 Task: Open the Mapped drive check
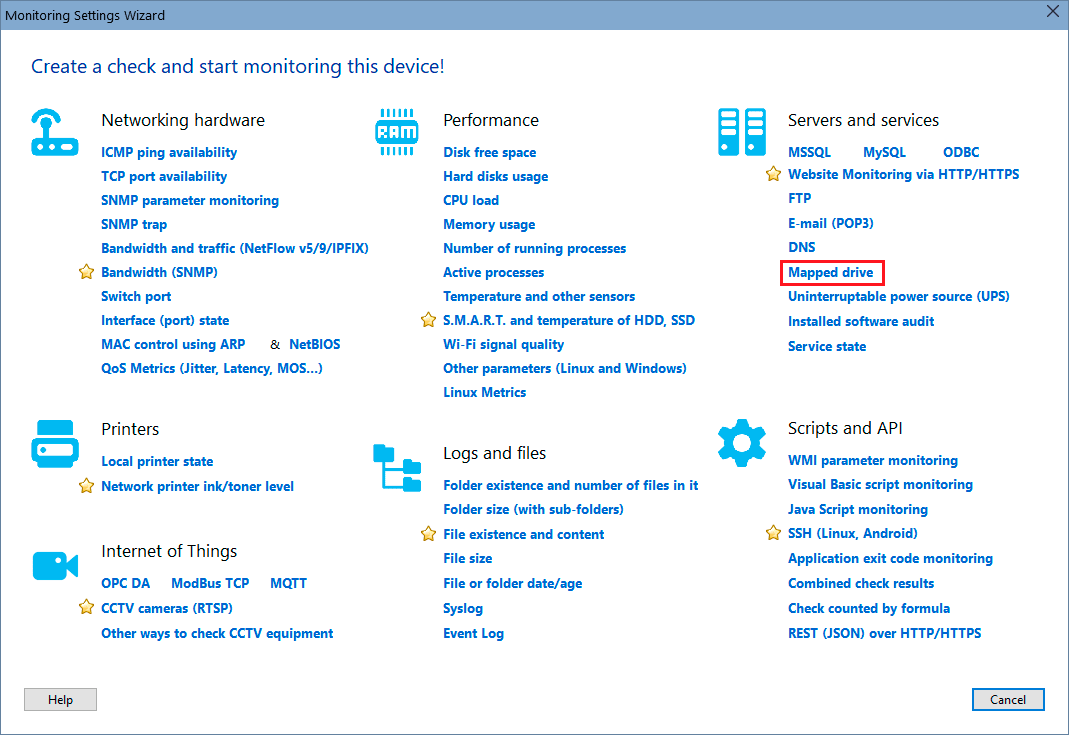coord(831,271)
